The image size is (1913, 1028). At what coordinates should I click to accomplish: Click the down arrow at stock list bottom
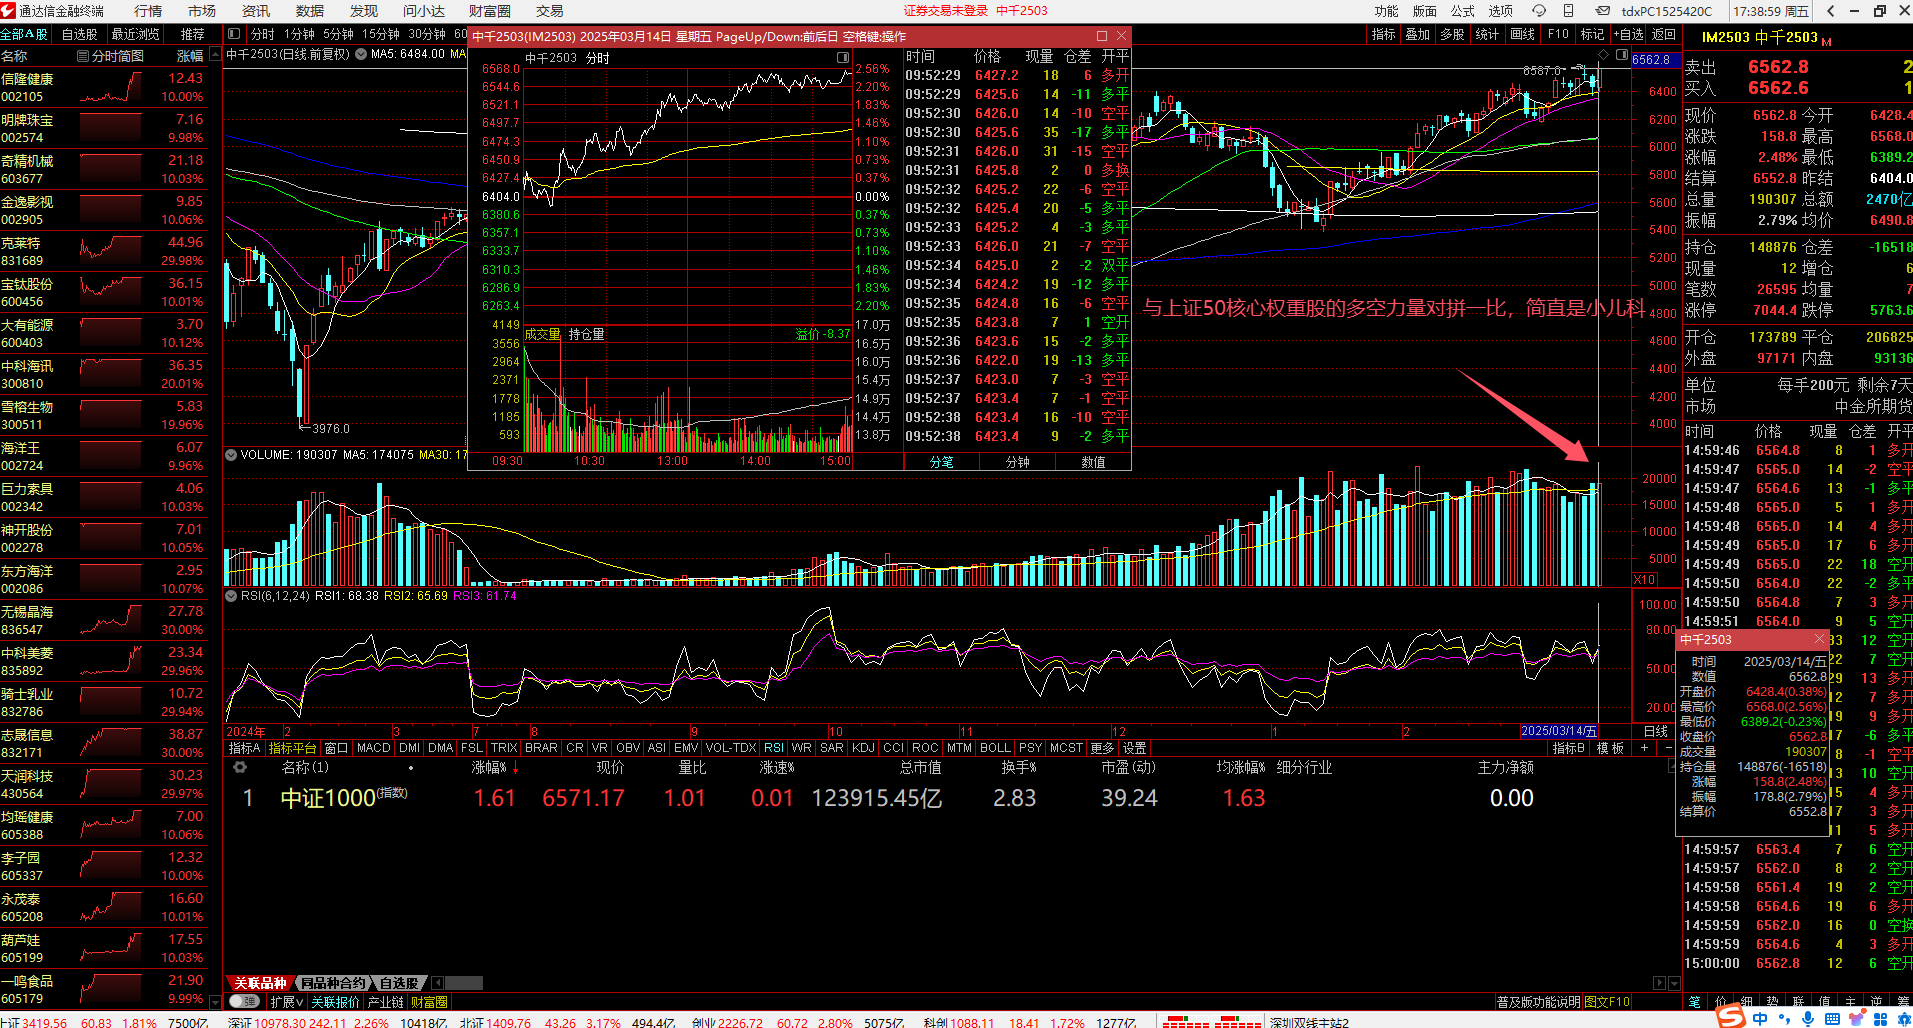(x=214, y=1000)
